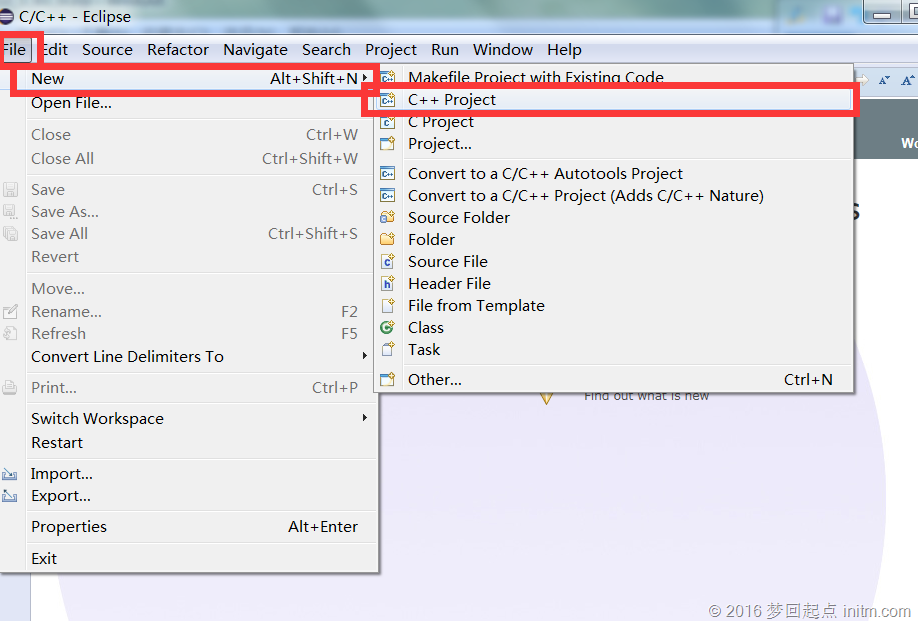The height and width of the screenshot is (621, 918).
Task: Click the yellow Folder icon
Action: click(388, 240)
